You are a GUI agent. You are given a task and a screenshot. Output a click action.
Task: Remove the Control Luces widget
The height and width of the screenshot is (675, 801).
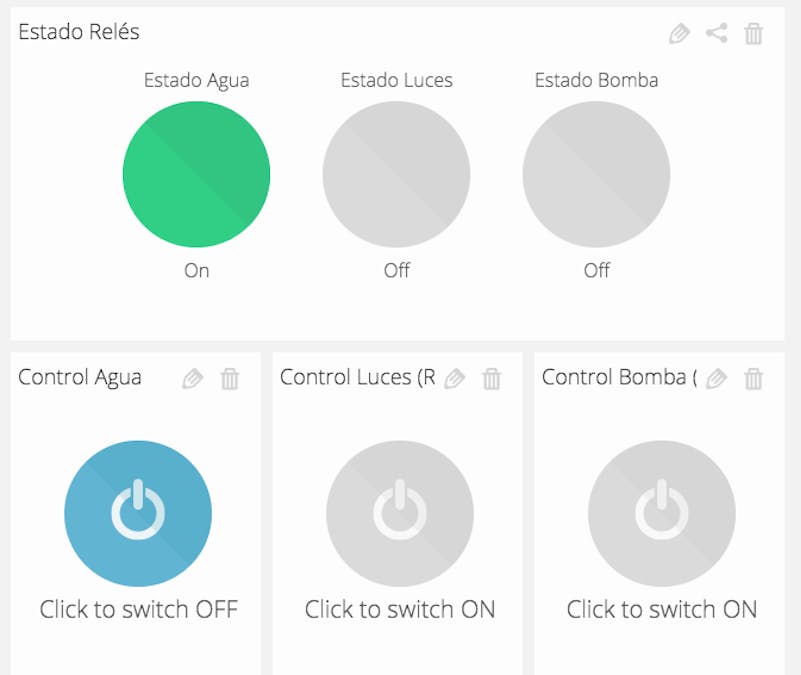(x=492, y=378)
